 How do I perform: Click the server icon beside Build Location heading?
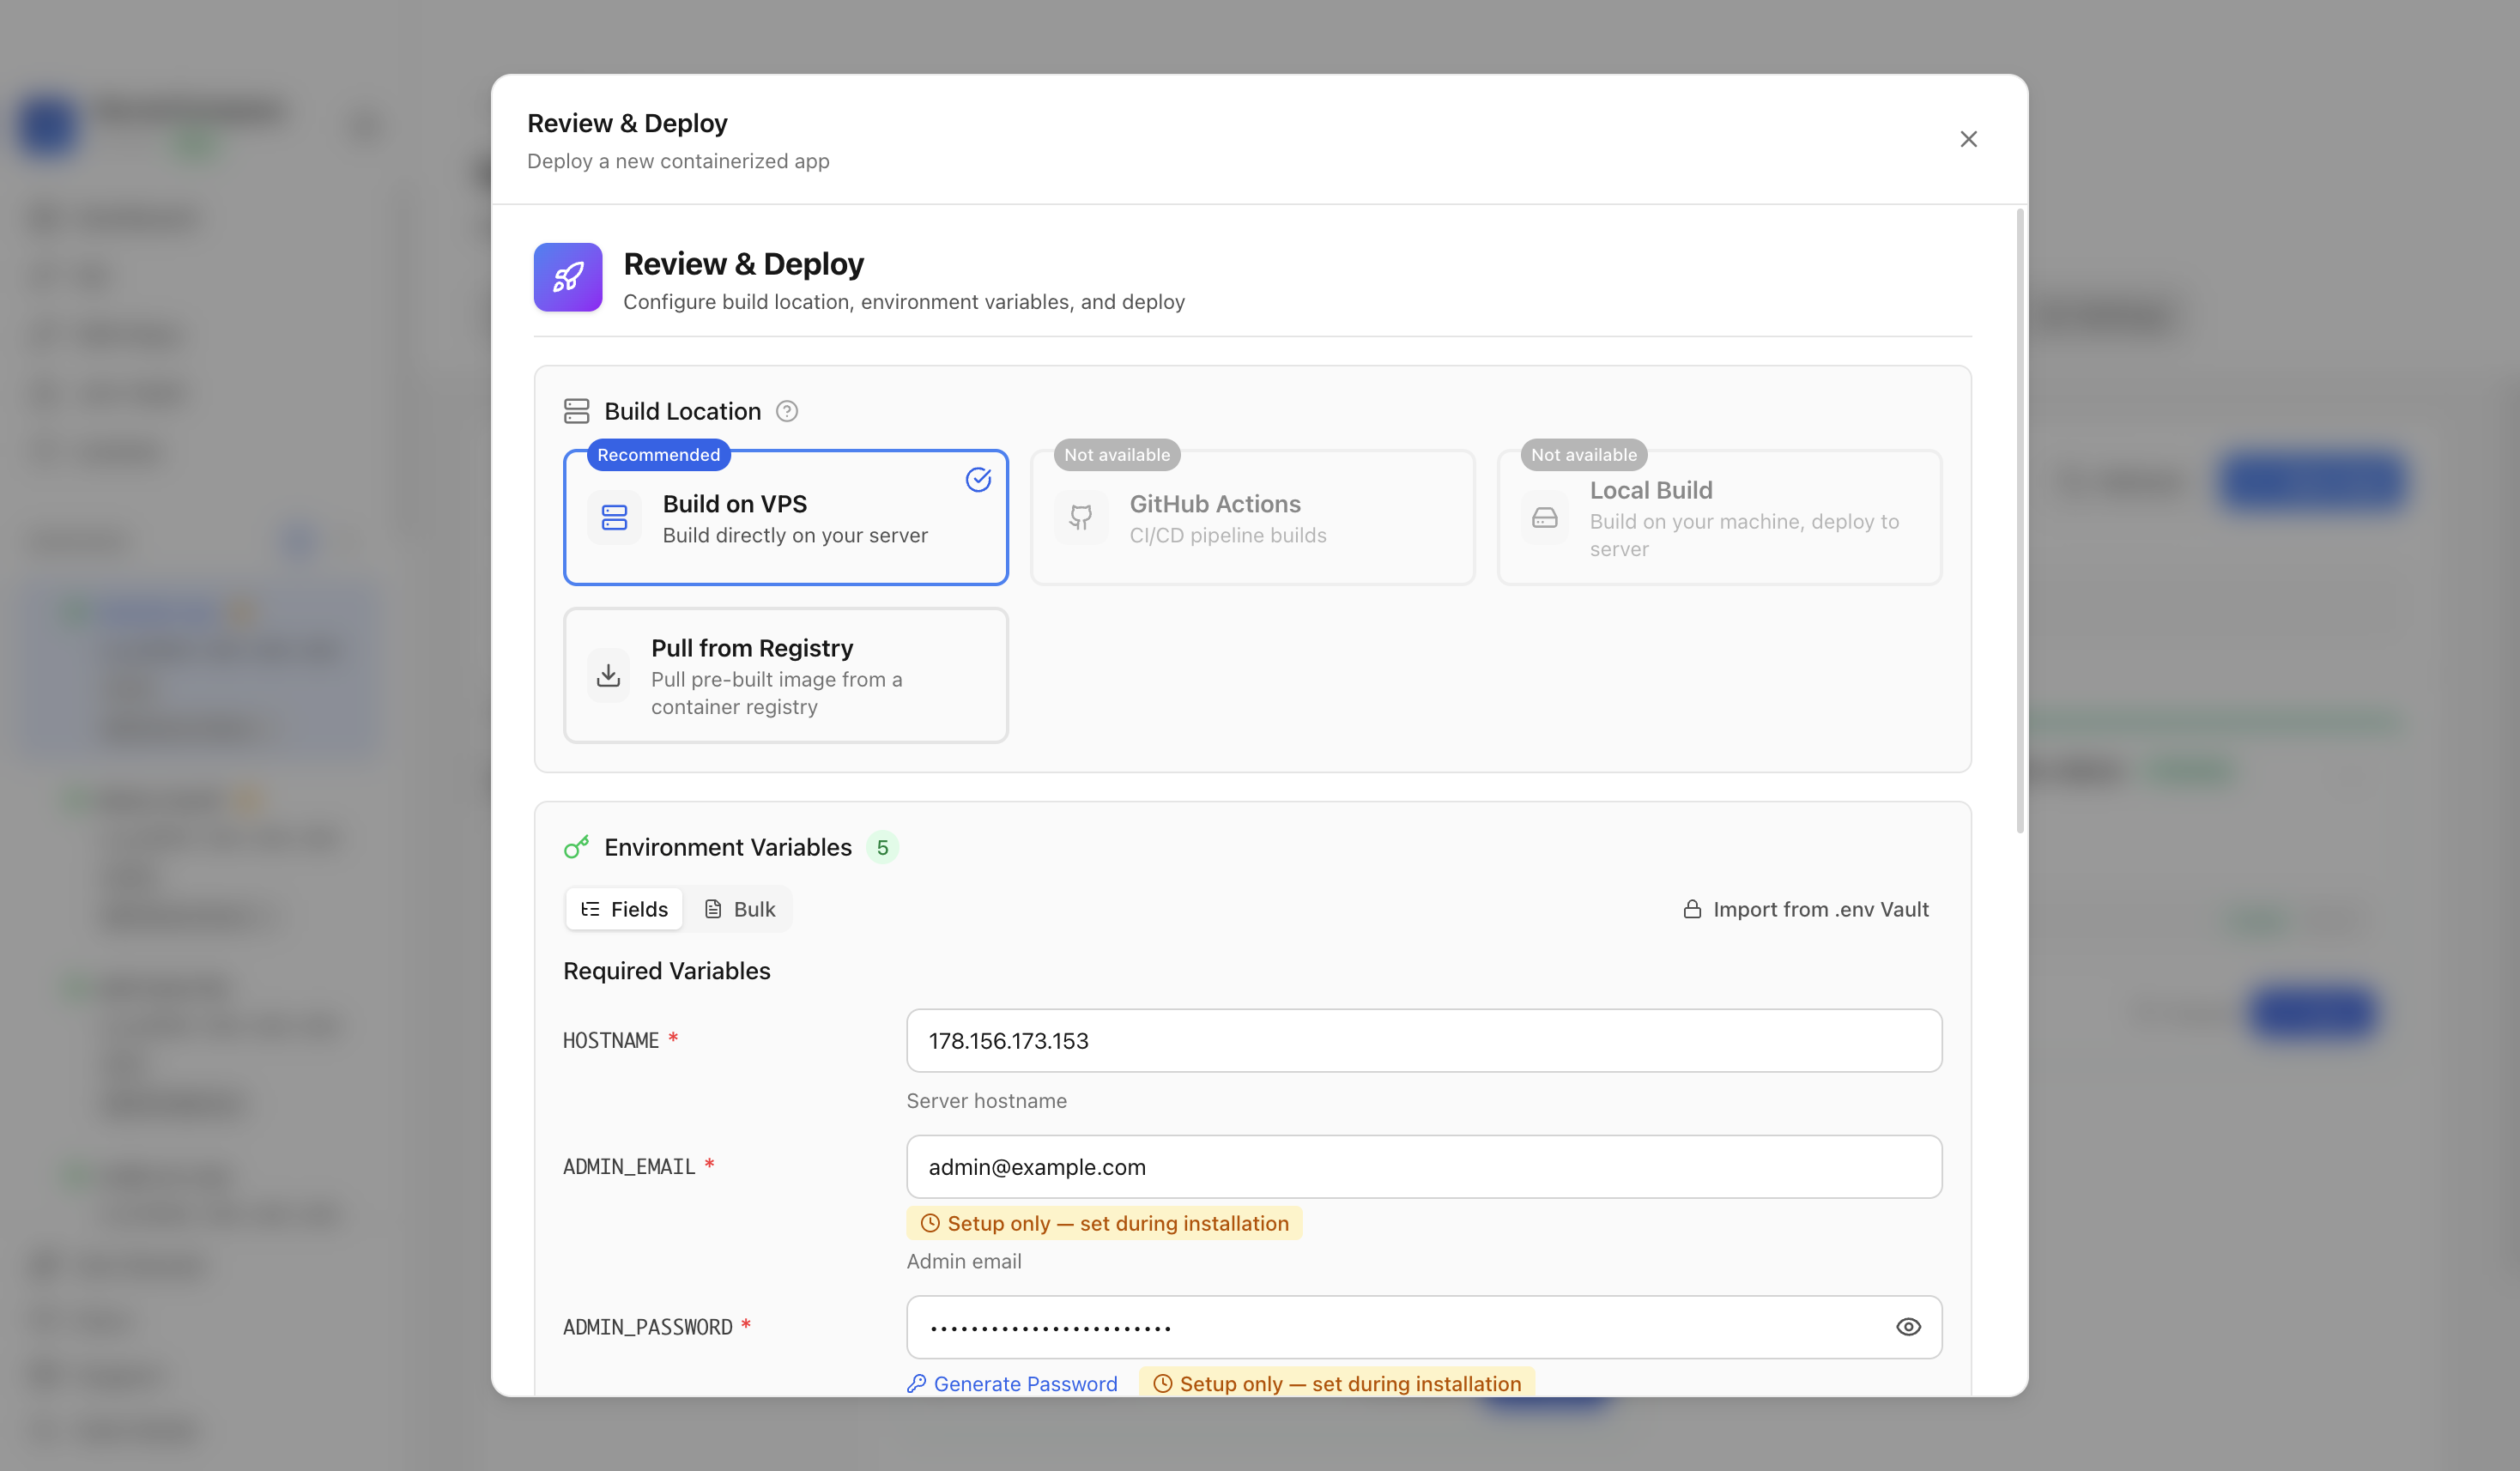point(577,411)
